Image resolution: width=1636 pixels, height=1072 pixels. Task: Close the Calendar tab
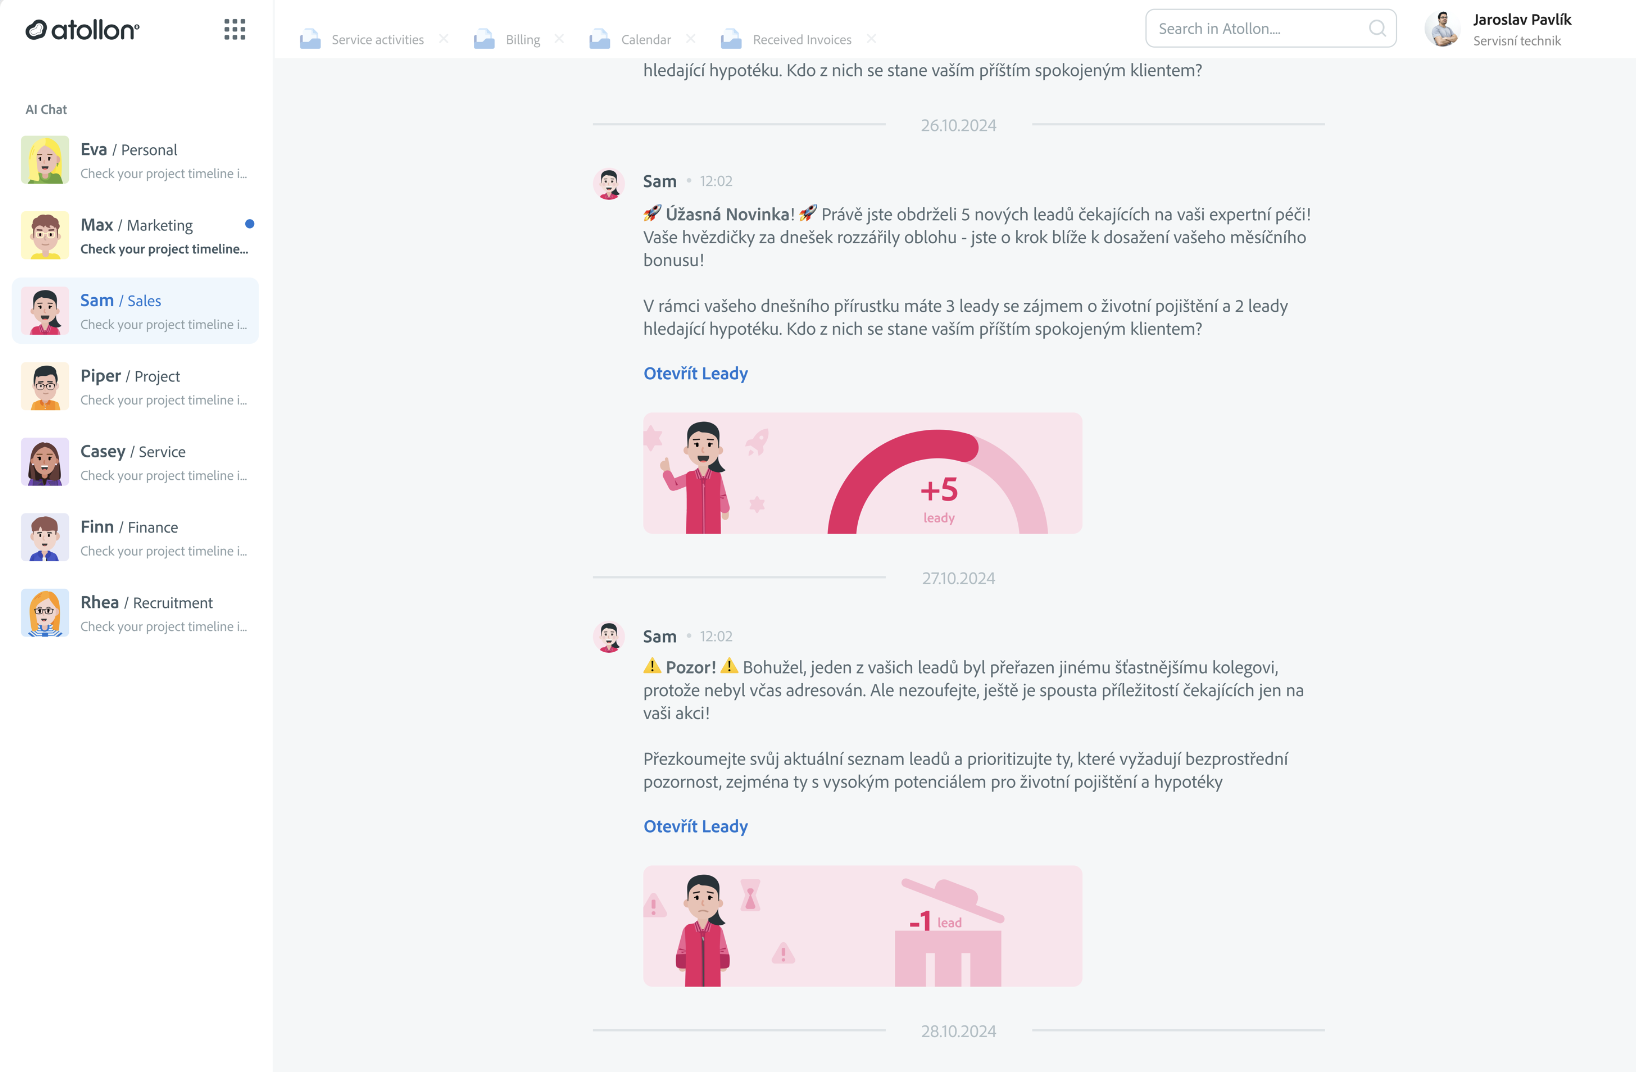[690, 39]
